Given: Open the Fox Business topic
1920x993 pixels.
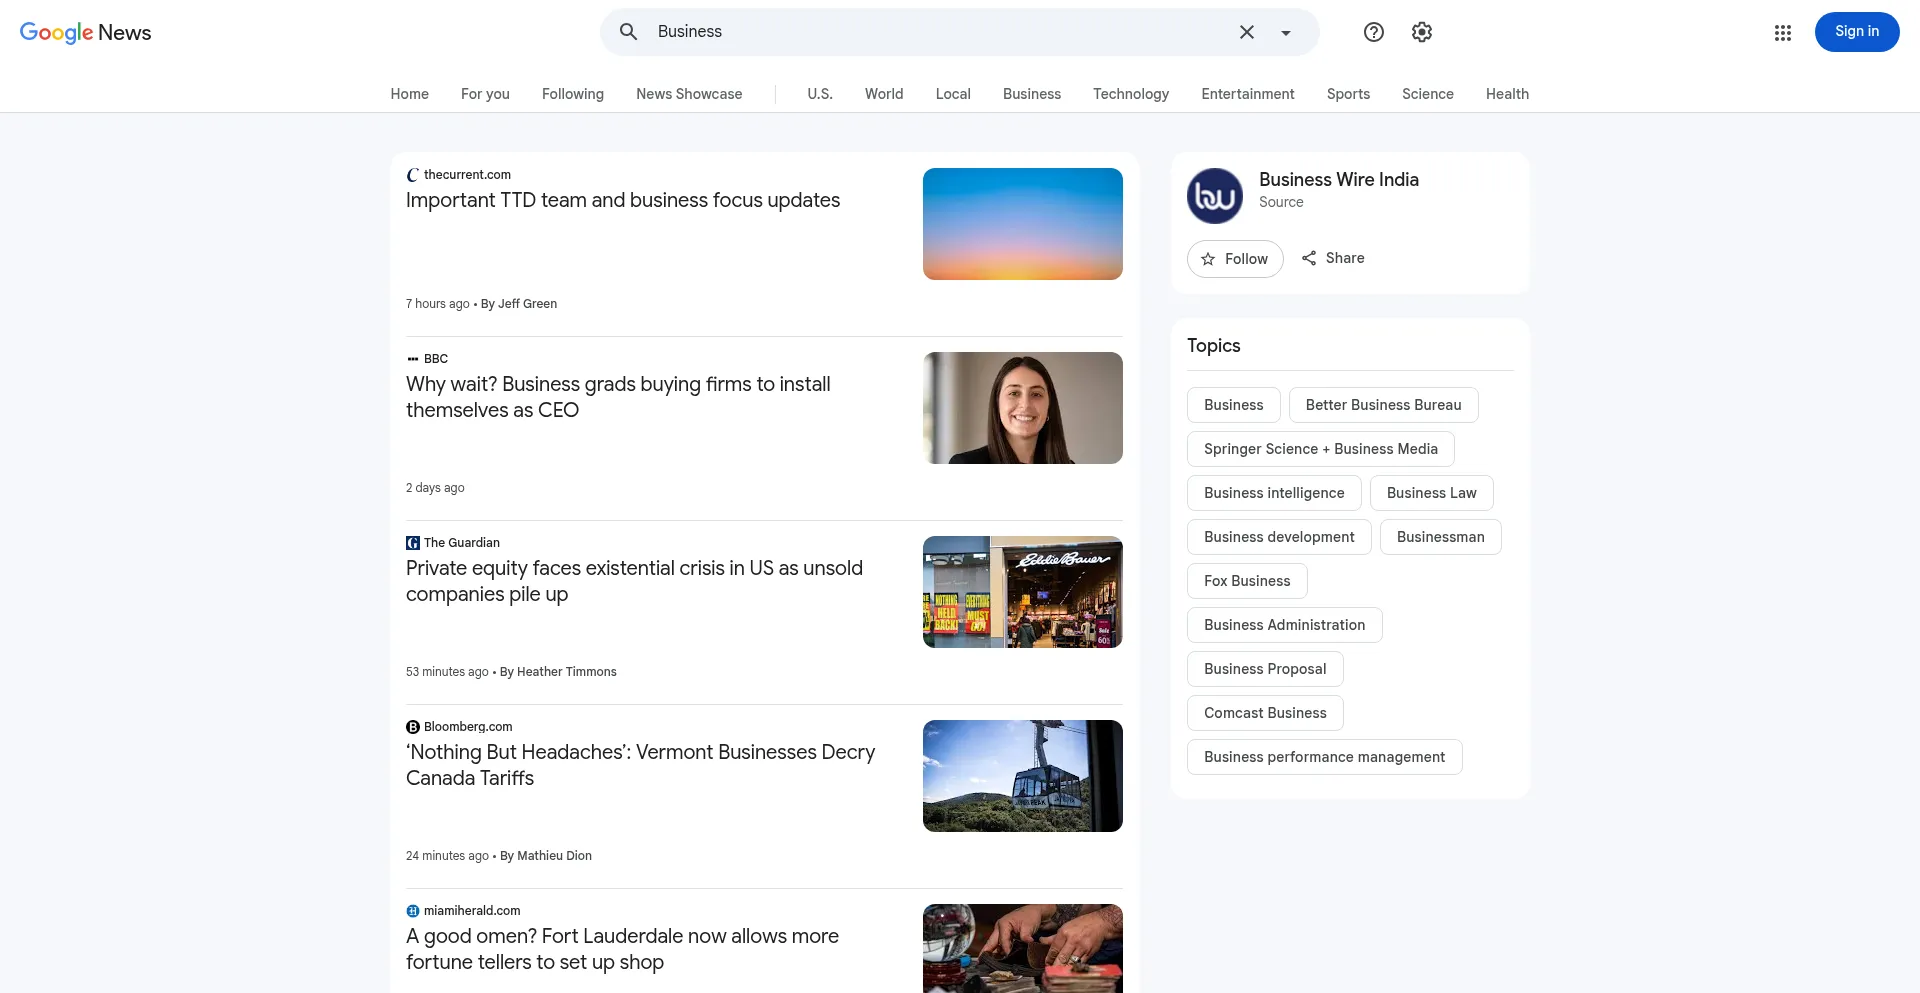Looking at the screenshot, I should [1247, 581].
